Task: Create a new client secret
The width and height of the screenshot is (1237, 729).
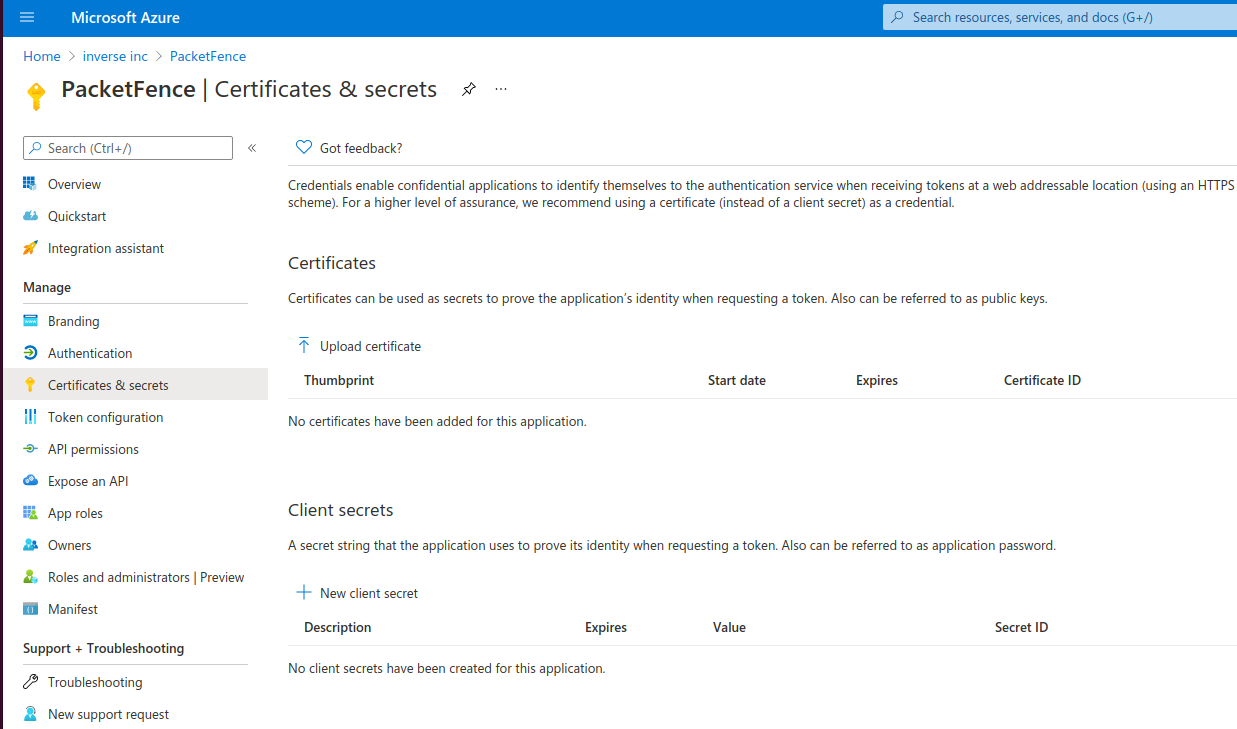Action: pyautogui.click(x=356, y=592)
